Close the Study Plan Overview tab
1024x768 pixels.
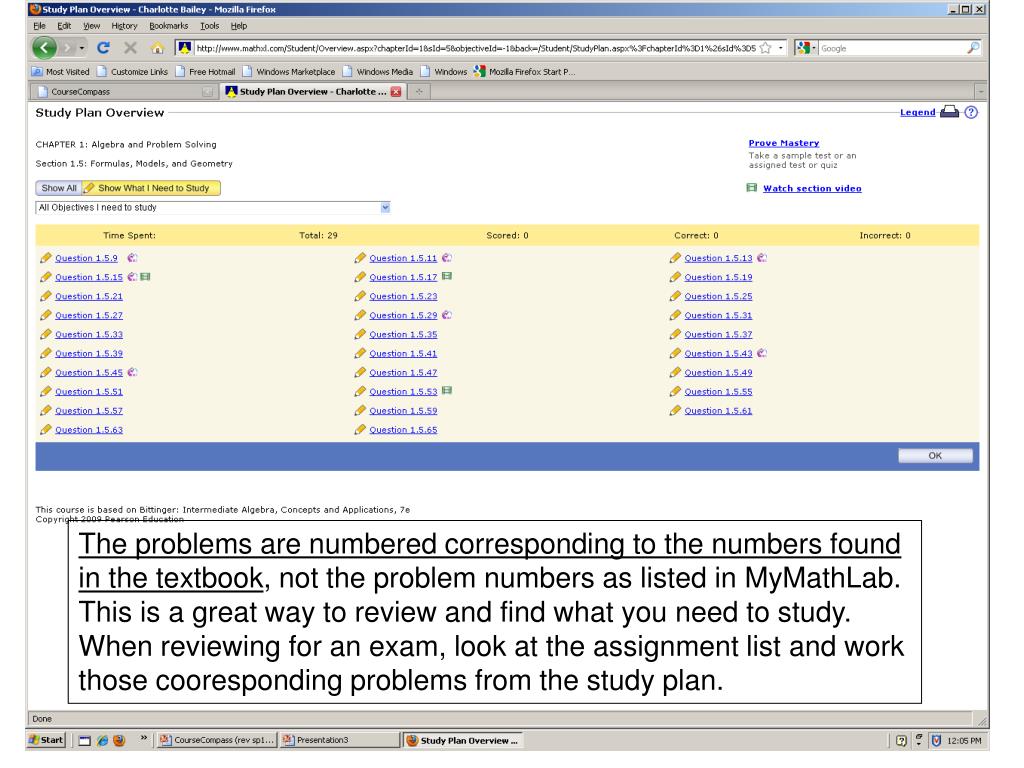click(396, 92)
